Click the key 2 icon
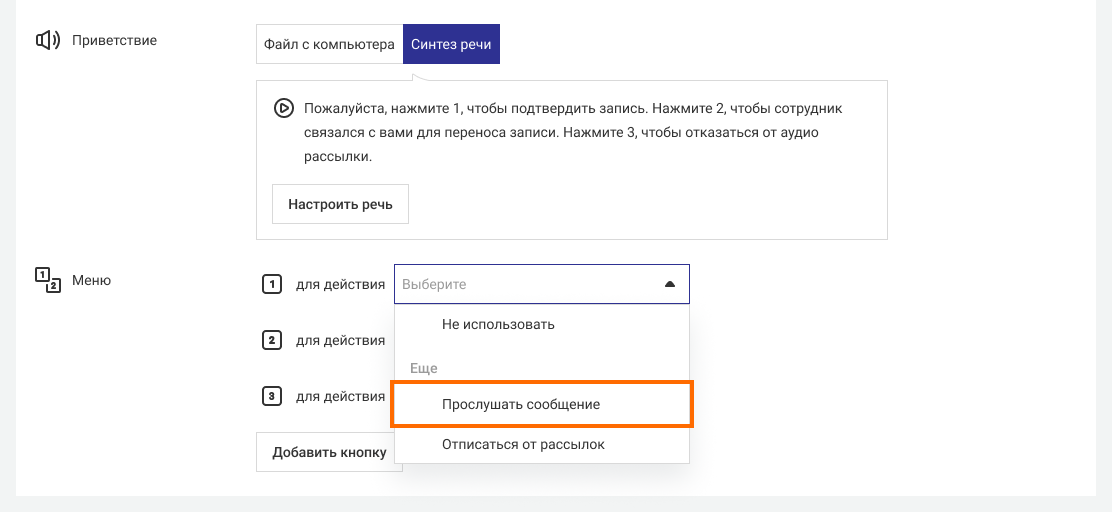Viewport: 1112px width, 512px height. click(x=271, y=340)
